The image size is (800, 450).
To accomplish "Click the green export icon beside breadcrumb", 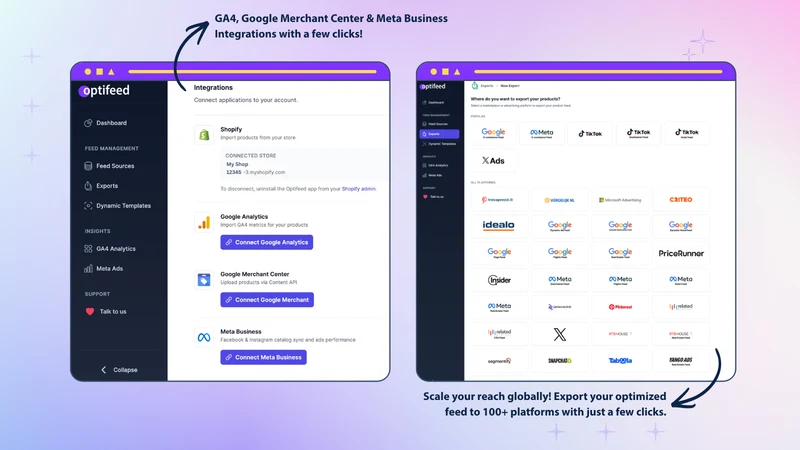I will [474, 86].
